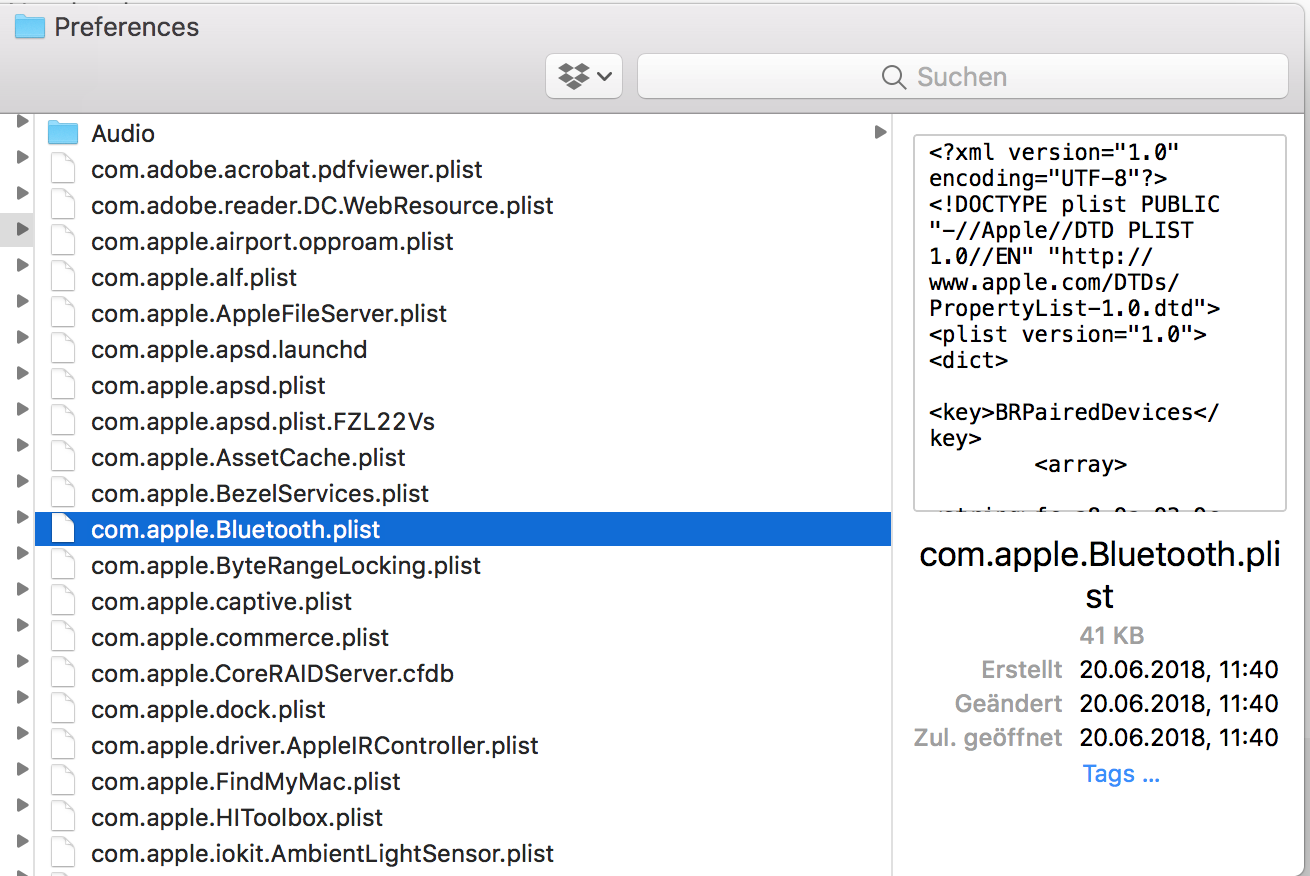Select com.apple.CoreRAIDServer.cfdb file
Image resolution: width=1310 pixels, height=876 pixels.
272,674
